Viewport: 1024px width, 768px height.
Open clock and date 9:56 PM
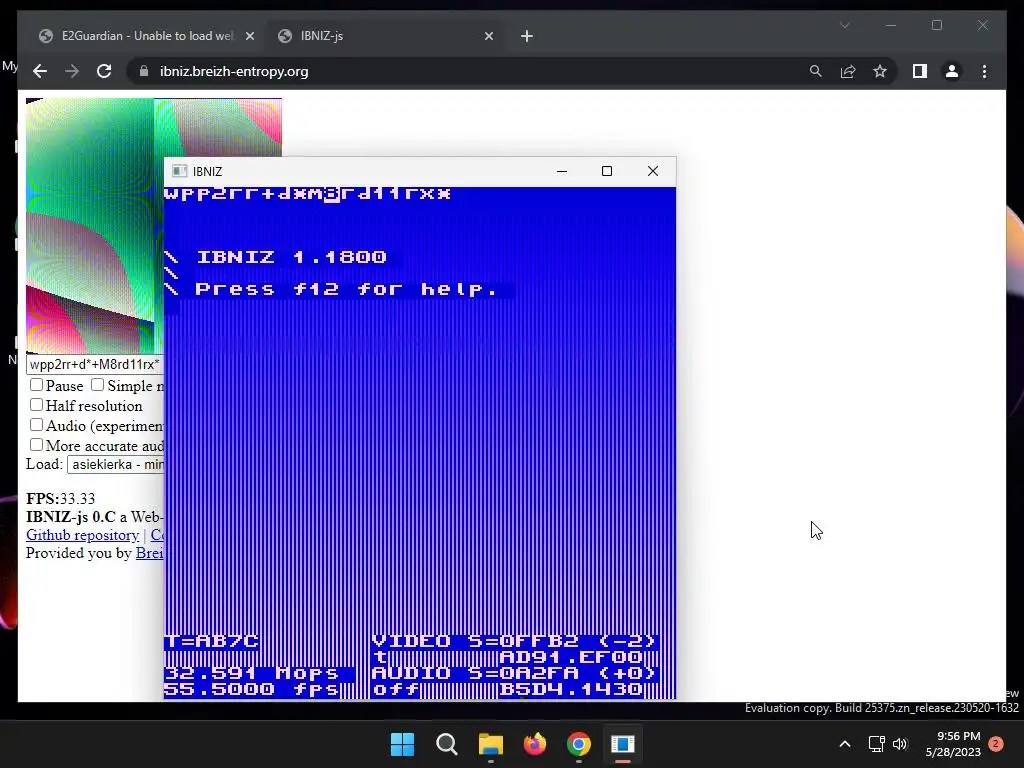(953, 744)
